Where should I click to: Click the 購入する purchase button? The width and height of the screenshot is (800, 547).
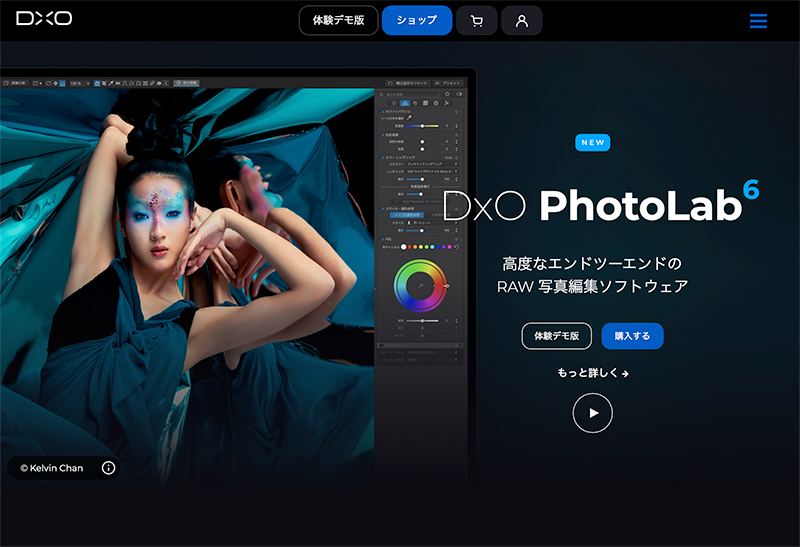coord(632,336)
